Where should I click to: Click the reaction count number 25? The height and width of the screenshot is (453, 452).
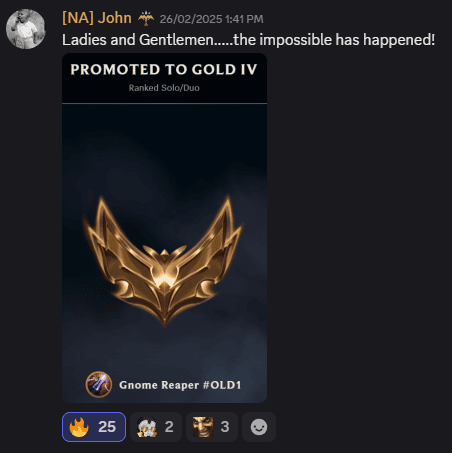point(107,427)
